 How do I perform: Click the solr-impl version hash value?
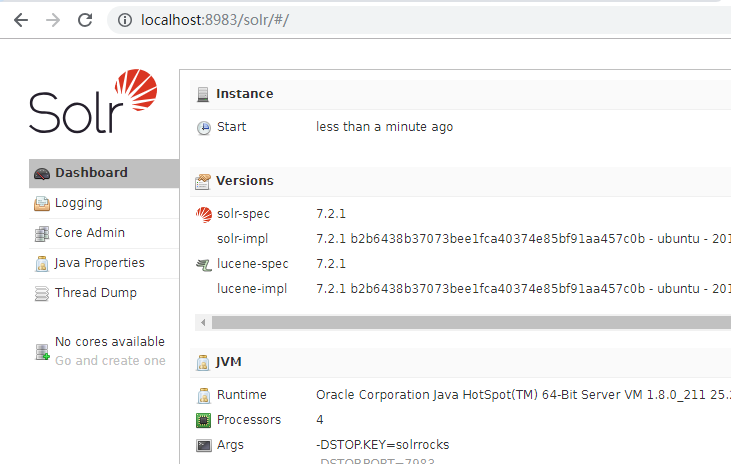coord(524,239)
